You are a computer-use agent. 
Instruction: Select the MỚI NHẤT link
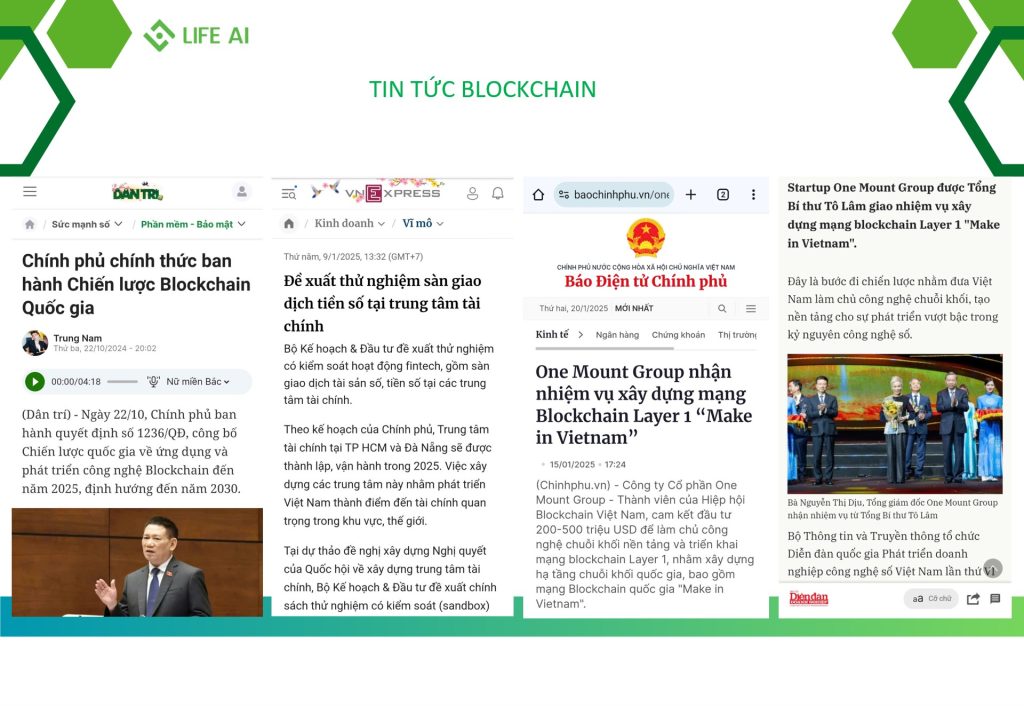[x=634, y=308]
